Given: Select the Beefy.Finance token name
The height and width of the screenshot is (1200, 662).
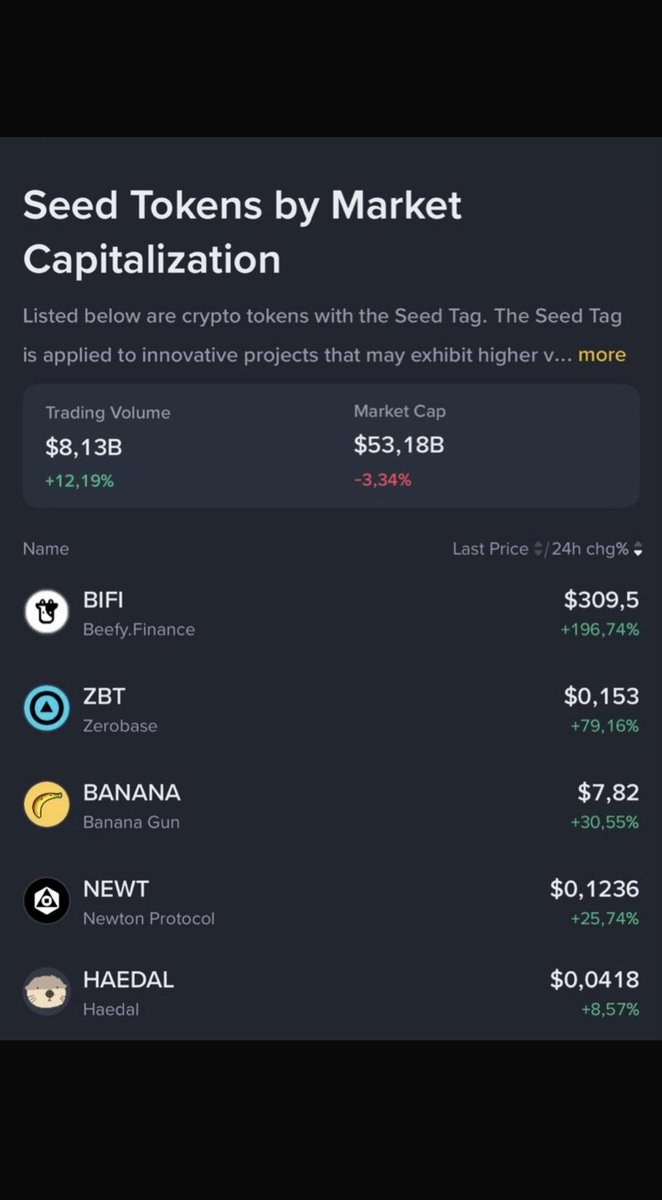Looking at the screenshot, I should [x=139, y=629].
